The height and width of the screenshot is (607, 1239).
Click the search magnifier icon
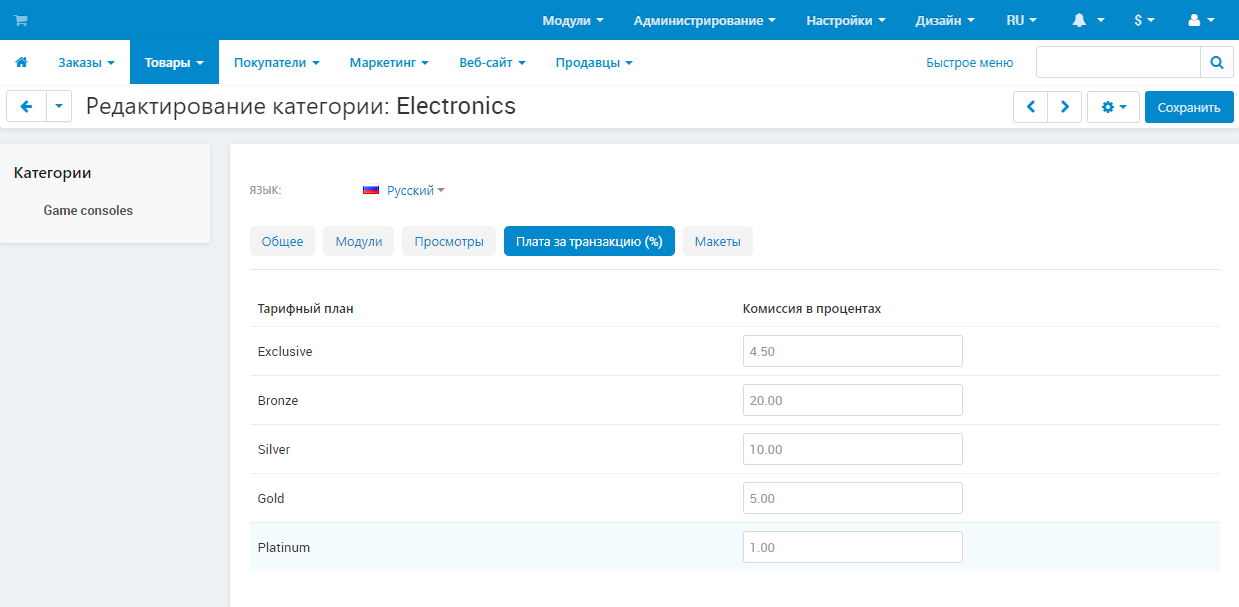(1216, 62)
